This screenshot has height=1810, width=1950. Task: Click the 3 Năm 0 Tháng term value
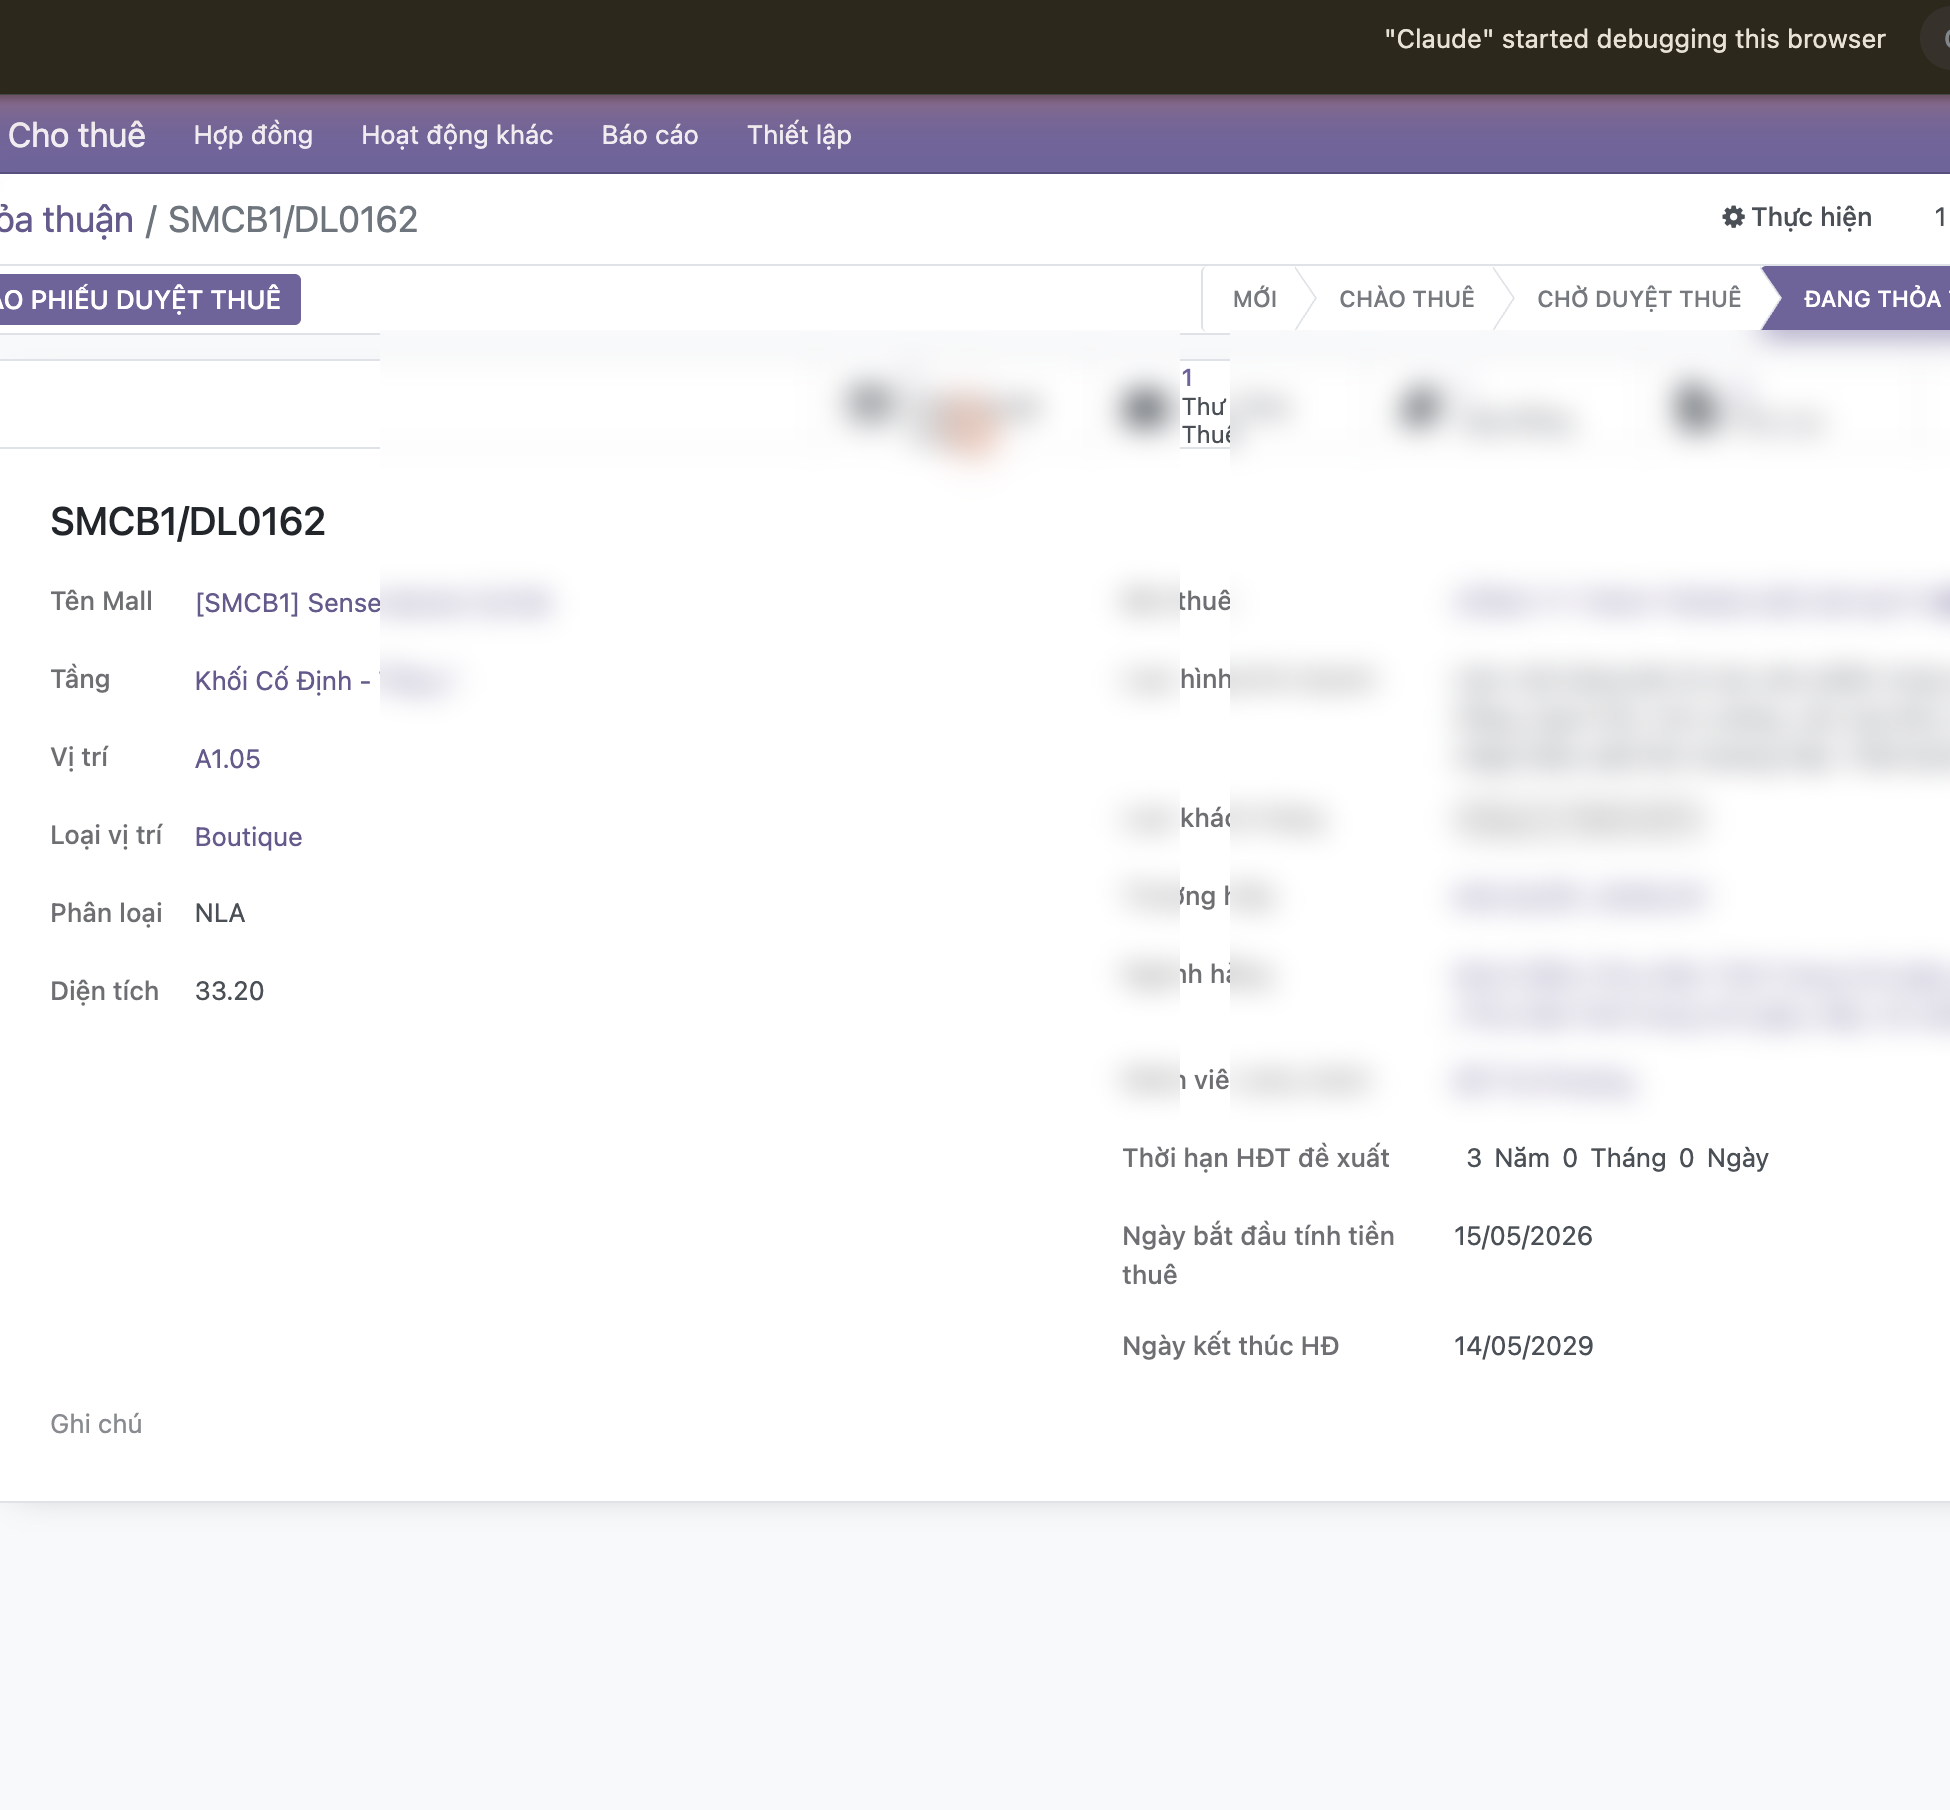tap(1617, 1158)
